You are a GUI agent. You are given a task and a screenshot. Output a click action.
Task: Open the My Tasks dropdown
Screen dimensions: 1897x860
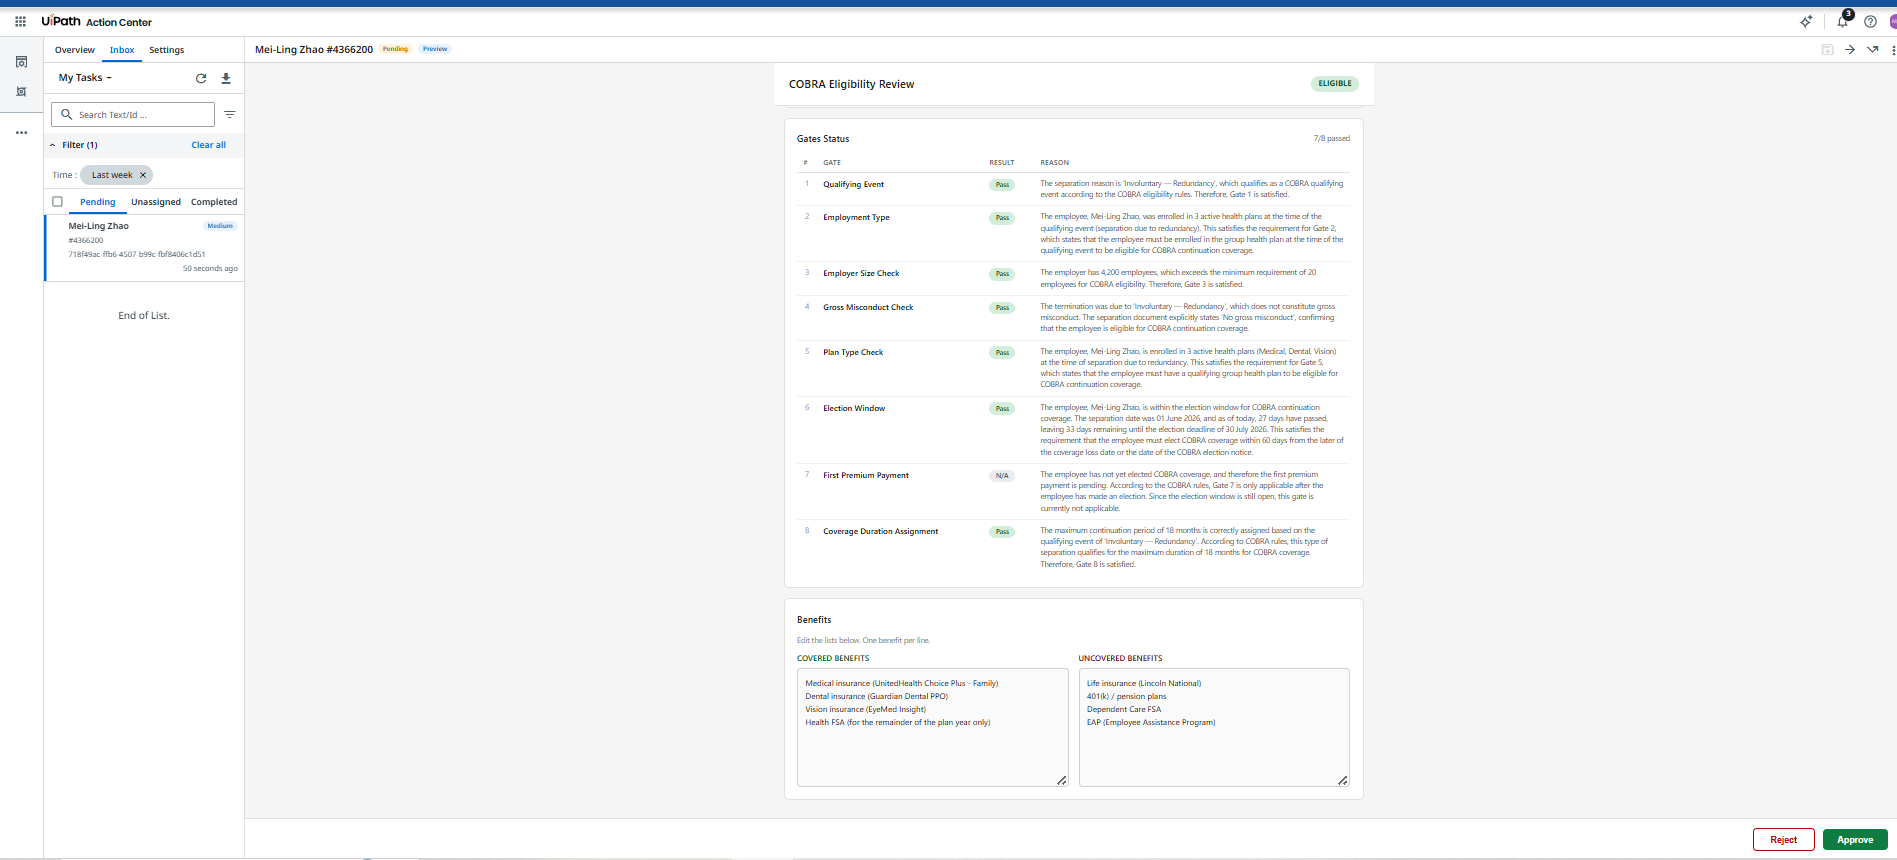(85, 78)
